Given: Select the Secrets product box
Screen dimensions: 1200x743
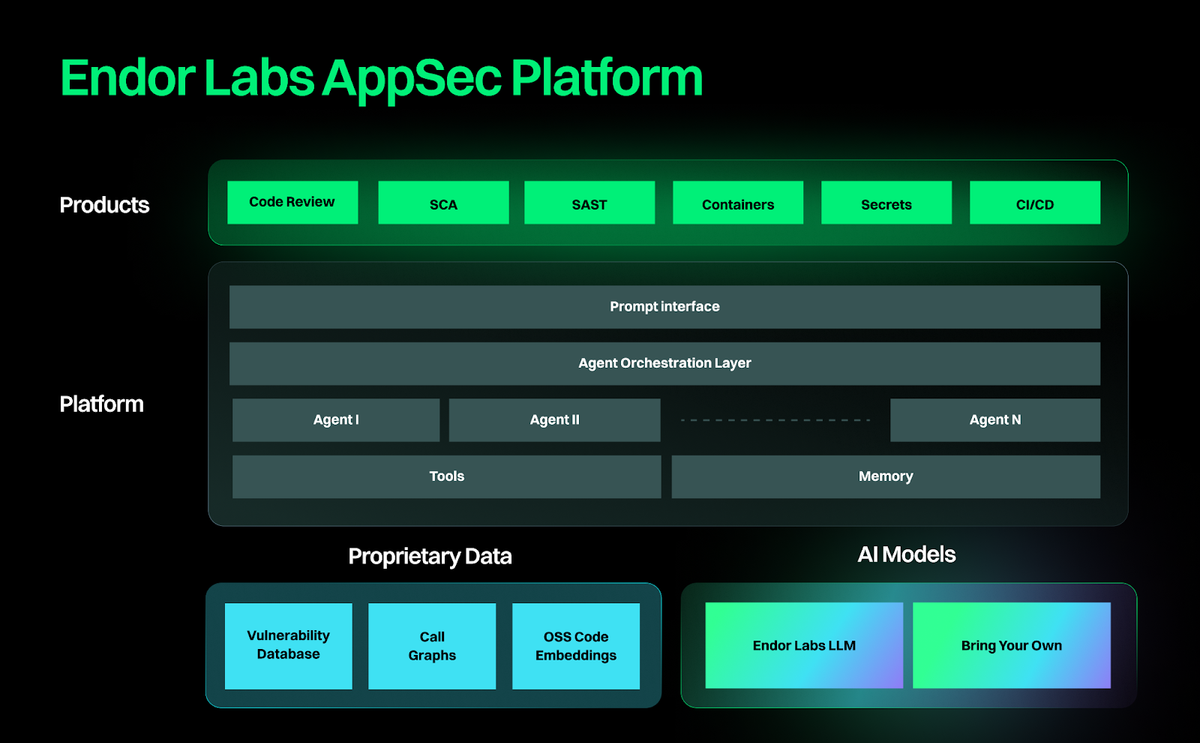Looking at the screenshot, I should click(886, 202).
